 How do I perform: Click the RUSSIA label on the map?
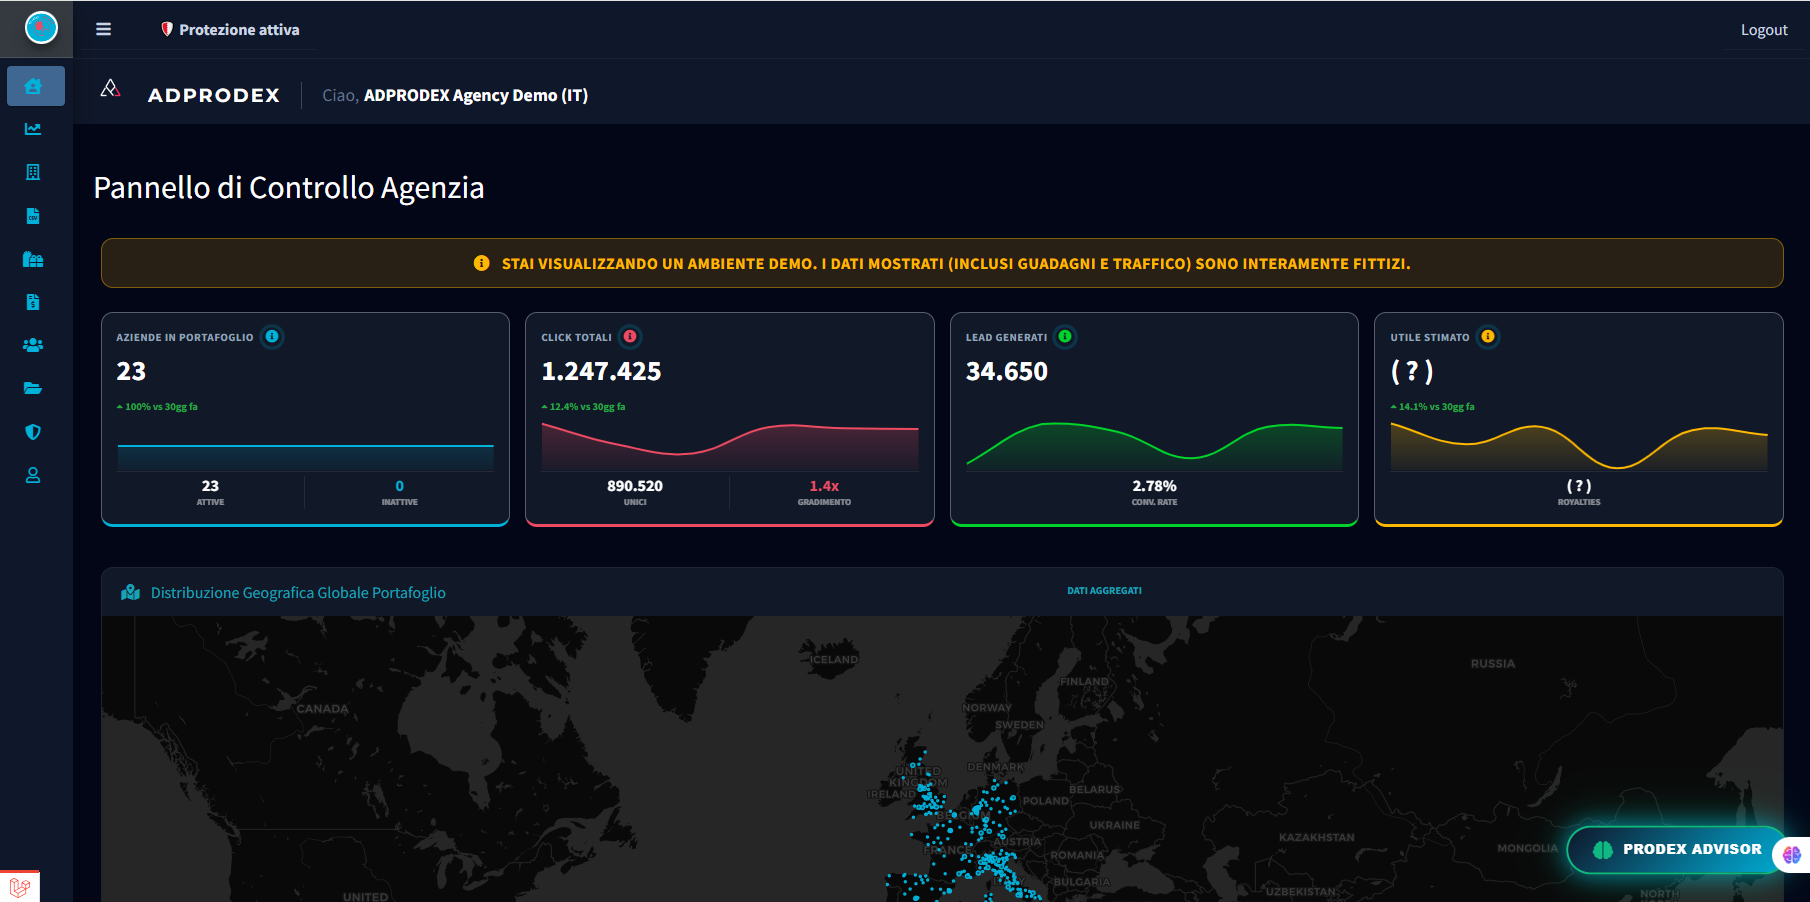pyautogui.click(x=1493, y=664)
